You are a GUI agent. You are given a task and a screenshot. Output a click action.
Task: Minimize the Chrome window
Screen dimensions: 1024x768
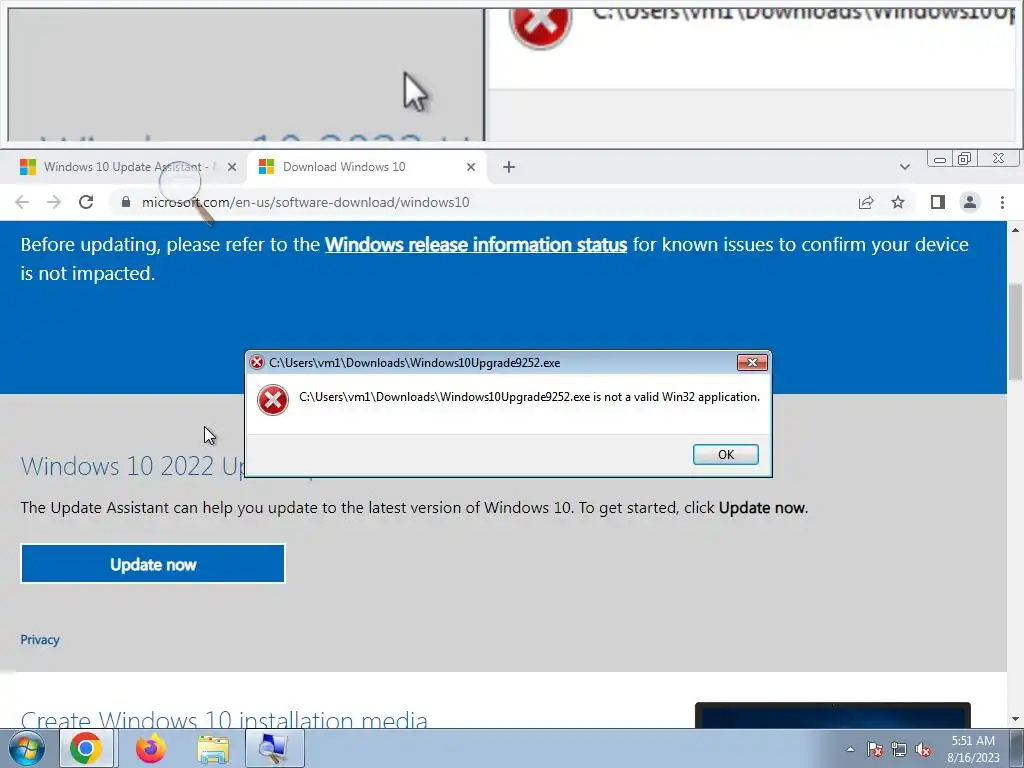tap(940, 159)
